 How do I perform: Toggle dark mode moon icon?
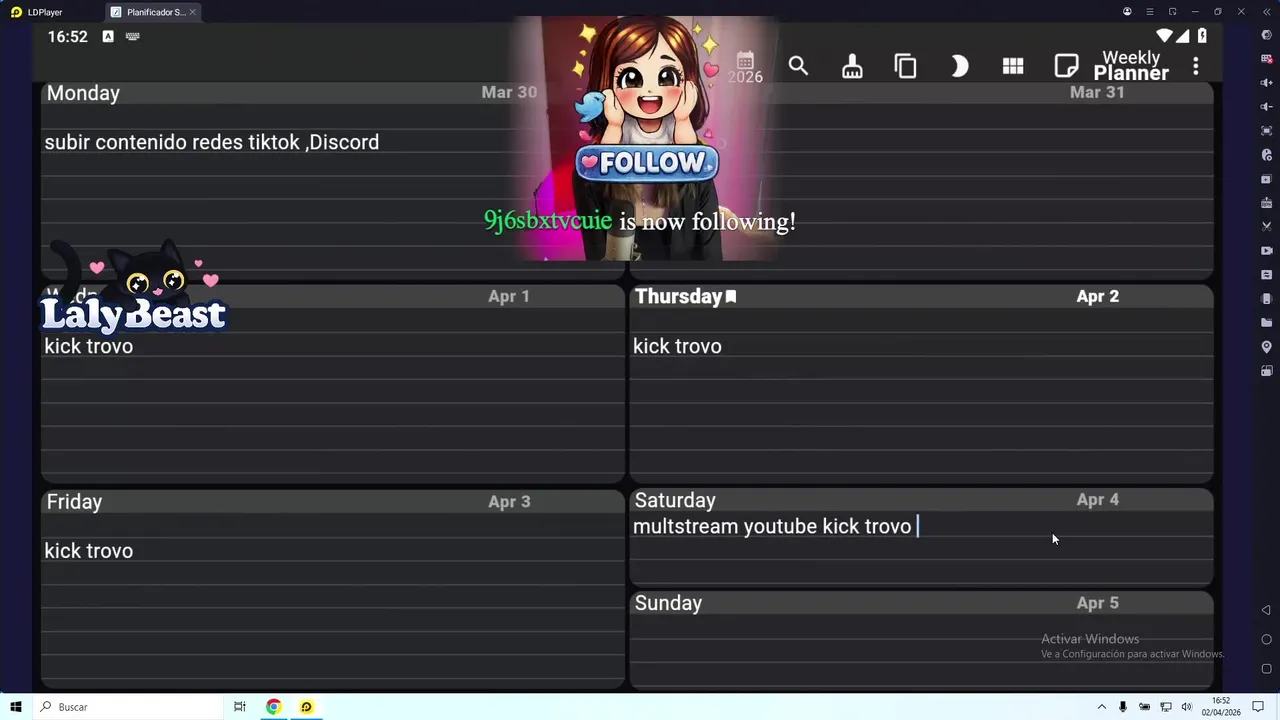959,66
